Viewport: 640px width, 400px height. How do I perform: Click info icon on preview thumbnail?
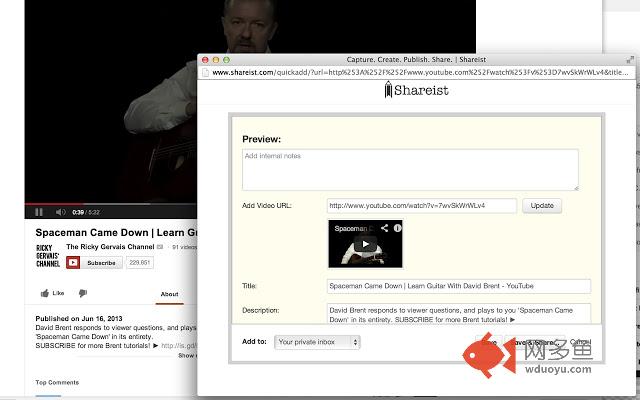tap(397, 228)
